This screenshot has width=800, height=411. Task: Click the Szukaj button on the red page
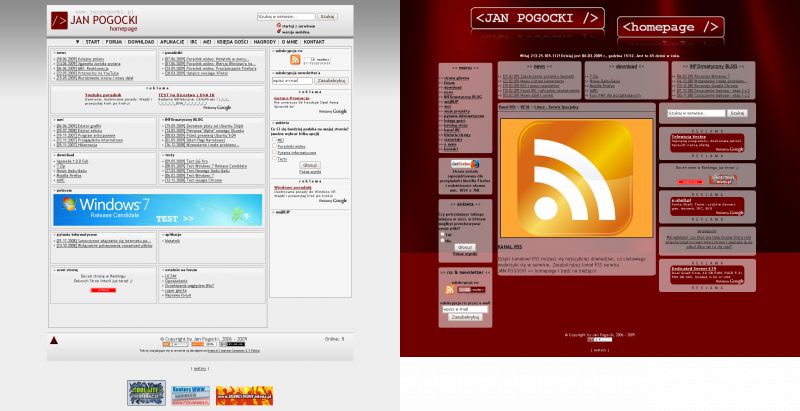[737, 113]
